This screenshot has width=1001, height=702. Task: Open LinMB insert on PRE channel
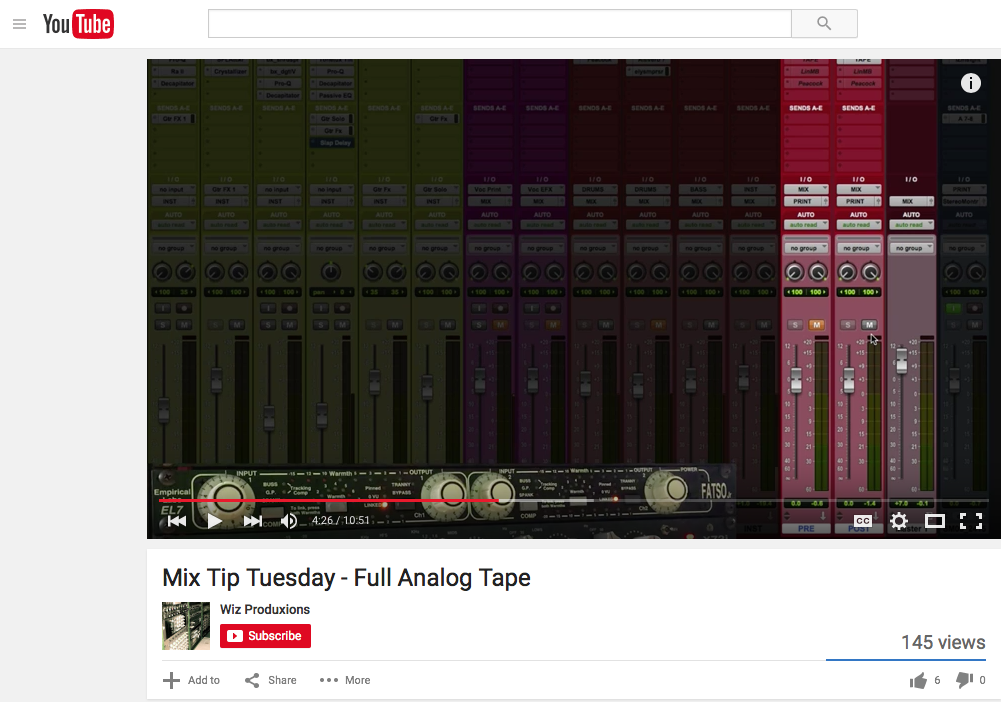pos(806,71)
